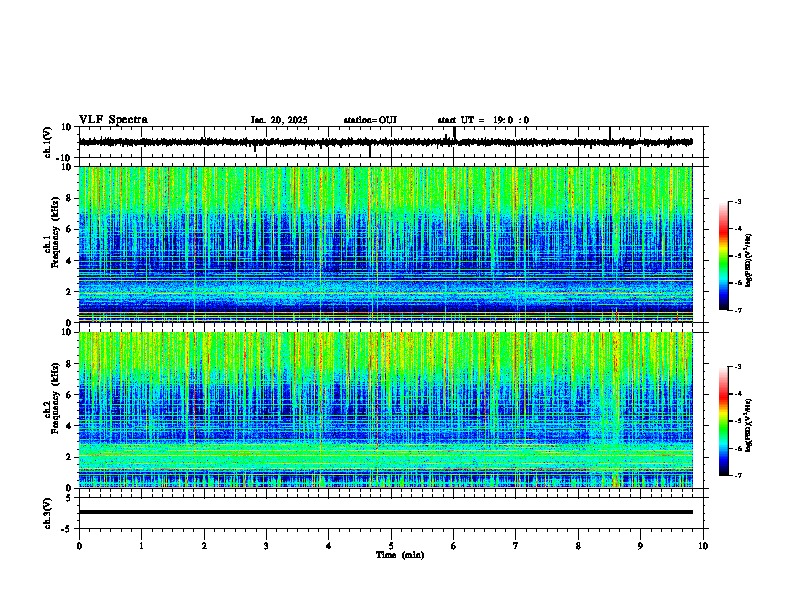The image size is (792, 612).
Task: Click the "ch.1(V)" waveform axis label
Action: point(48,142)
